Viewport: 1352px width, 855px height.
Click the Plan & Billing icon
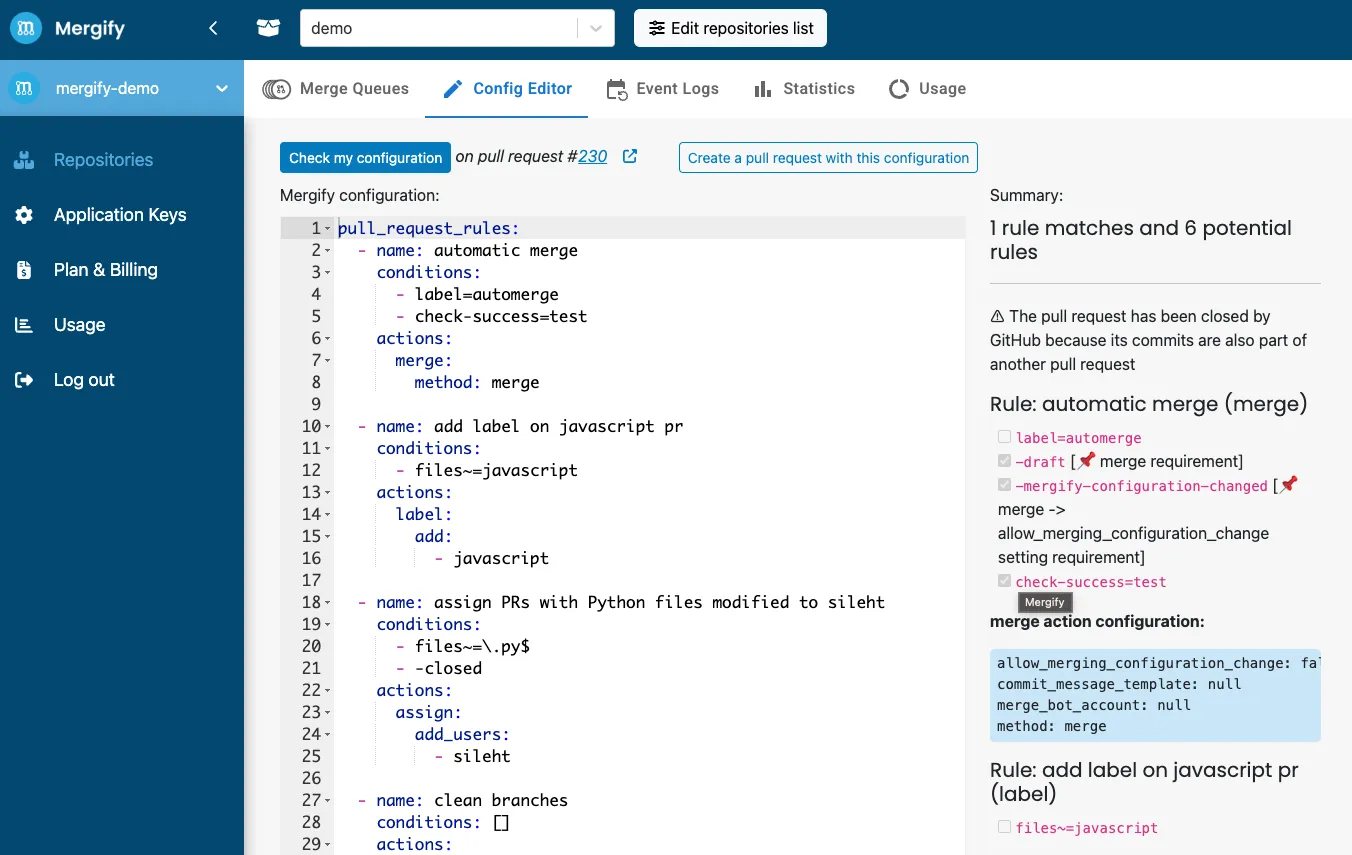click(x=23, y=270)
